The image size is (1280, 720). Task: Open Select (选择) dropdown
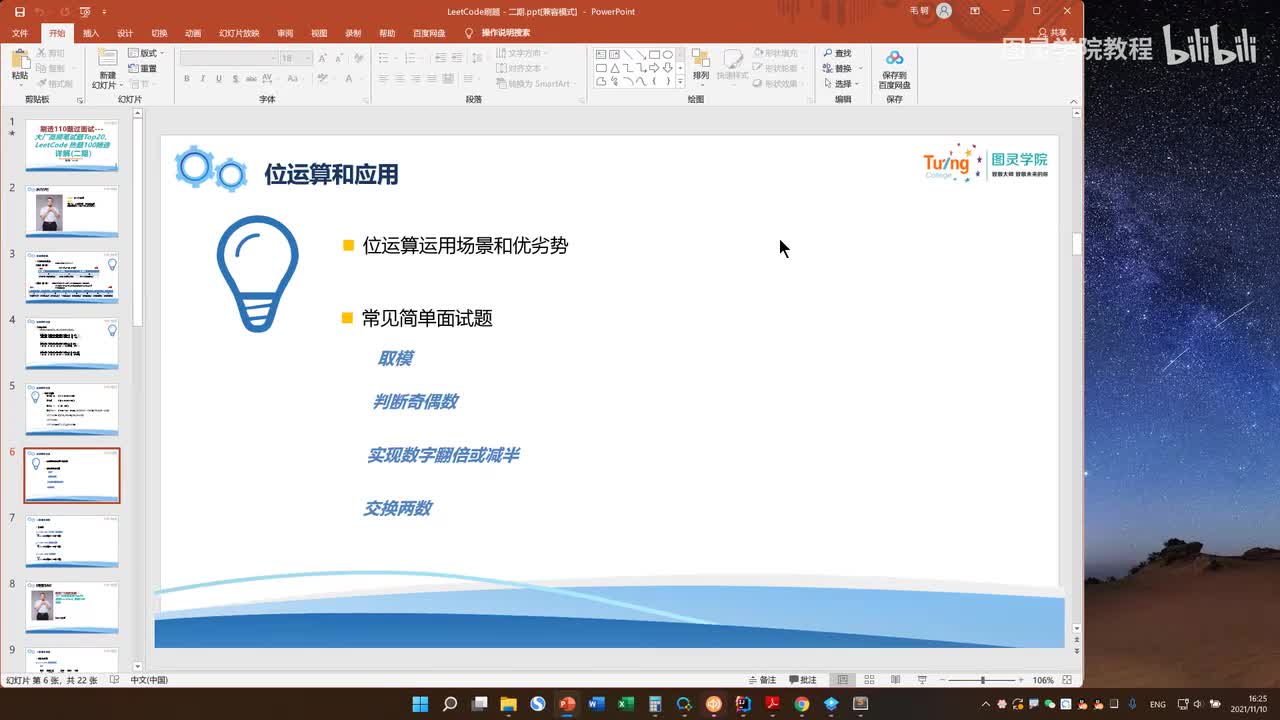point(841,84)
